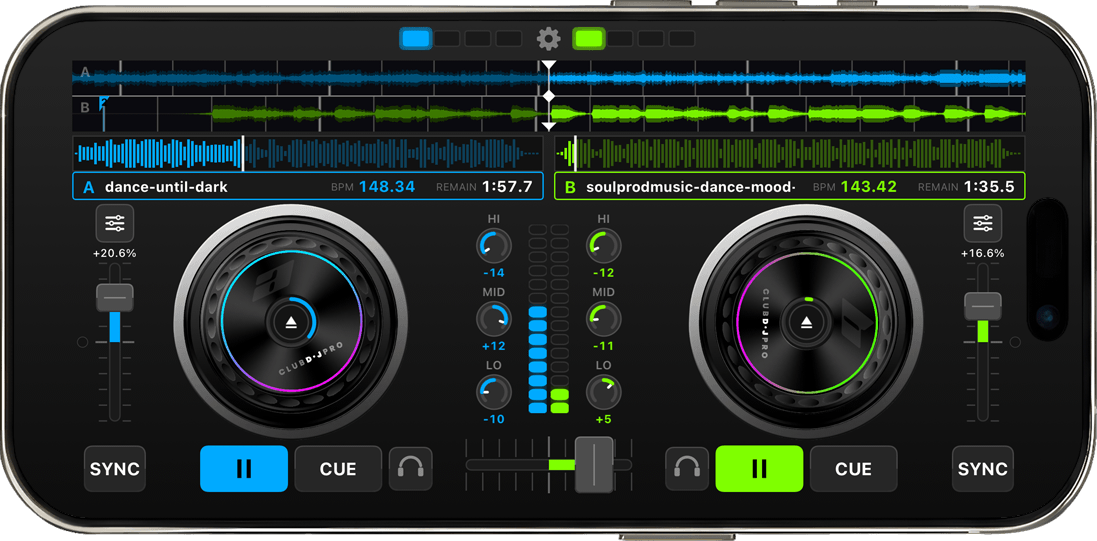Click deck B BPM value 143.42
This screenshot has width=1097, height=541.
click(x=869, y=187)
